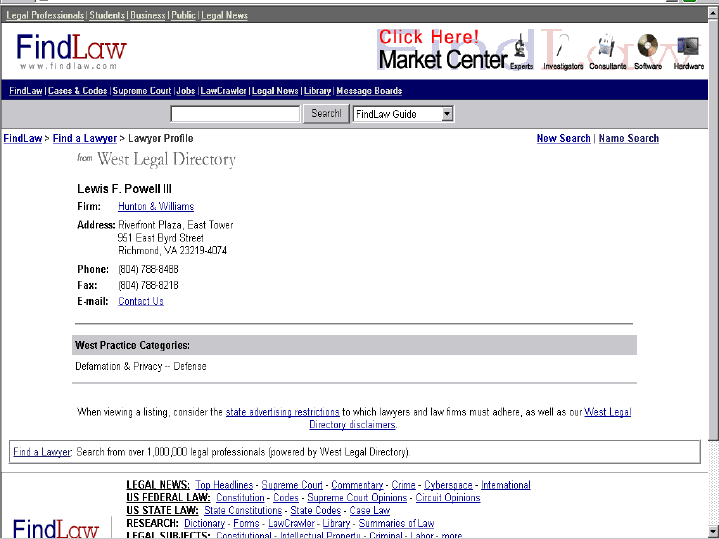Click the search text input field
The image size is (719, 539).
pos(235,114)
